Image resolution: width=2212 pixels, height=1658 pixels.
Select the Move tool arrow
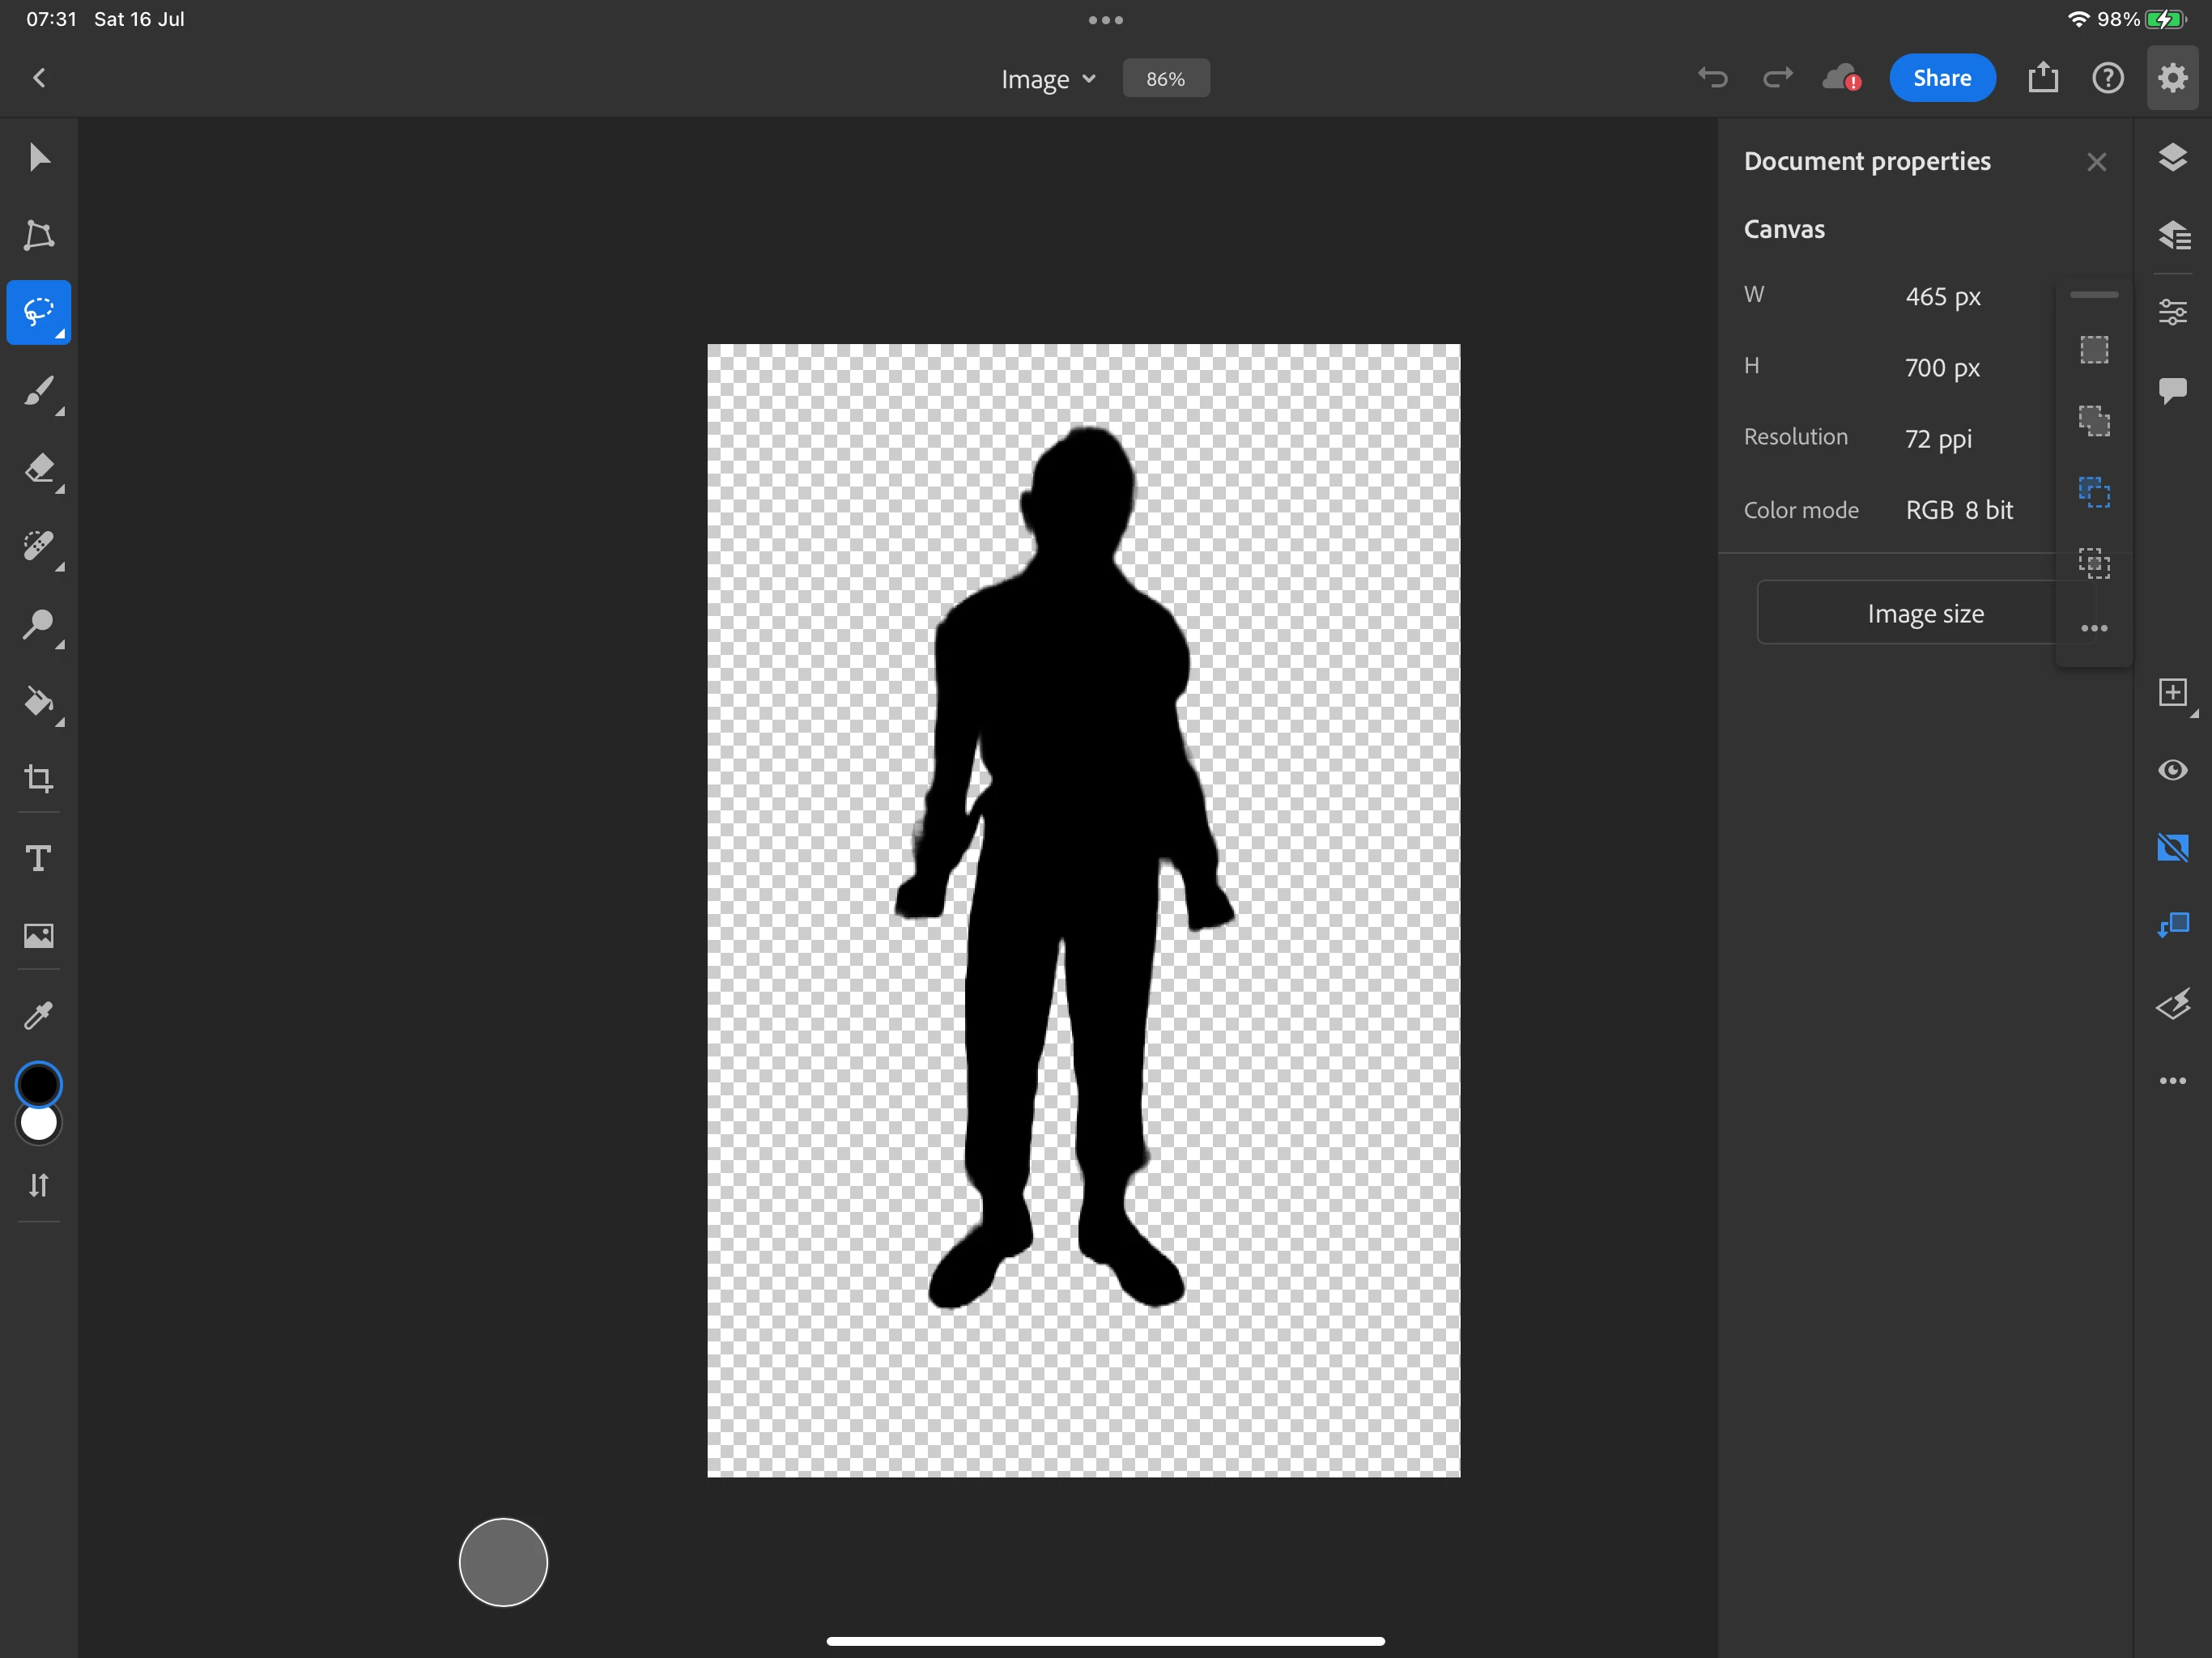pos(39,158)
